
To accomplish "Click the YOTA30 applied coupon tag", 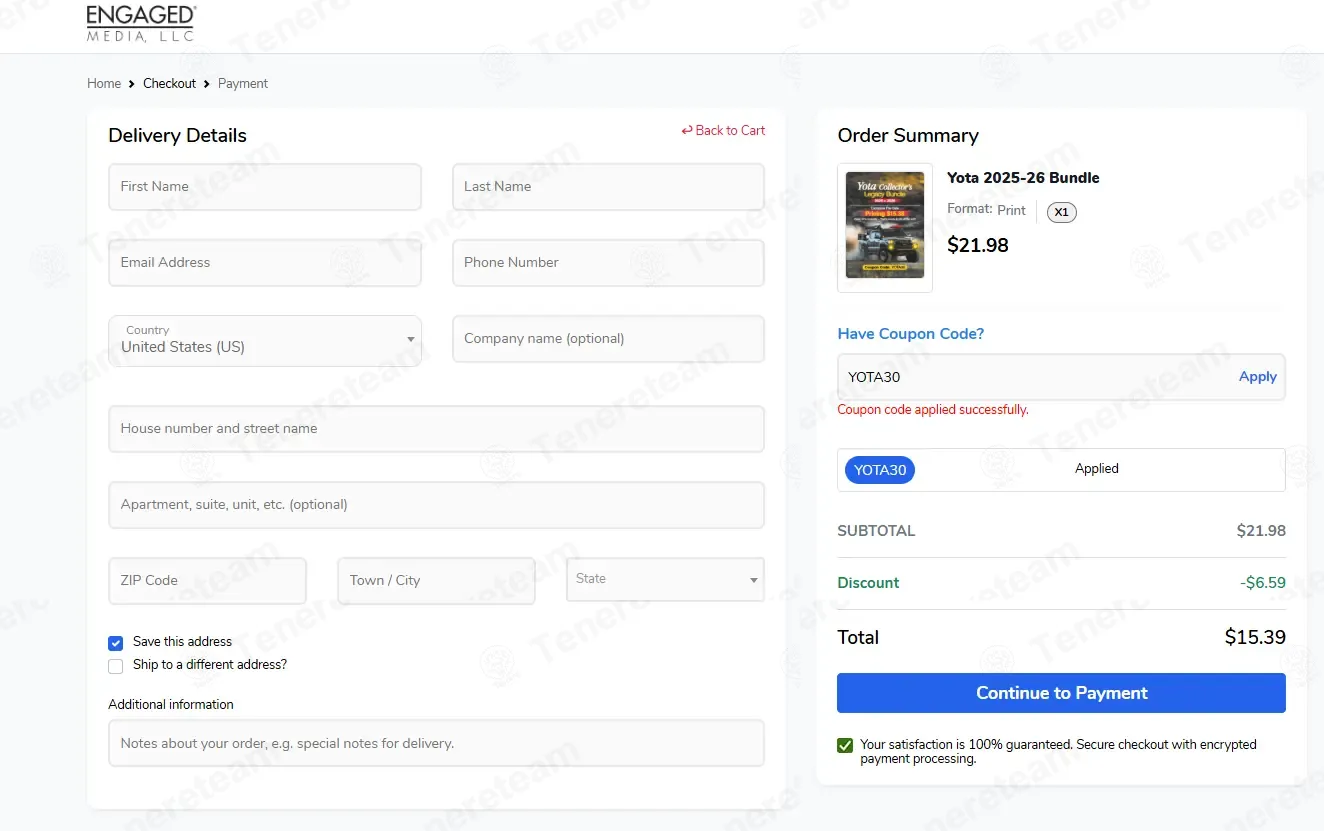I will click(880, 470).
